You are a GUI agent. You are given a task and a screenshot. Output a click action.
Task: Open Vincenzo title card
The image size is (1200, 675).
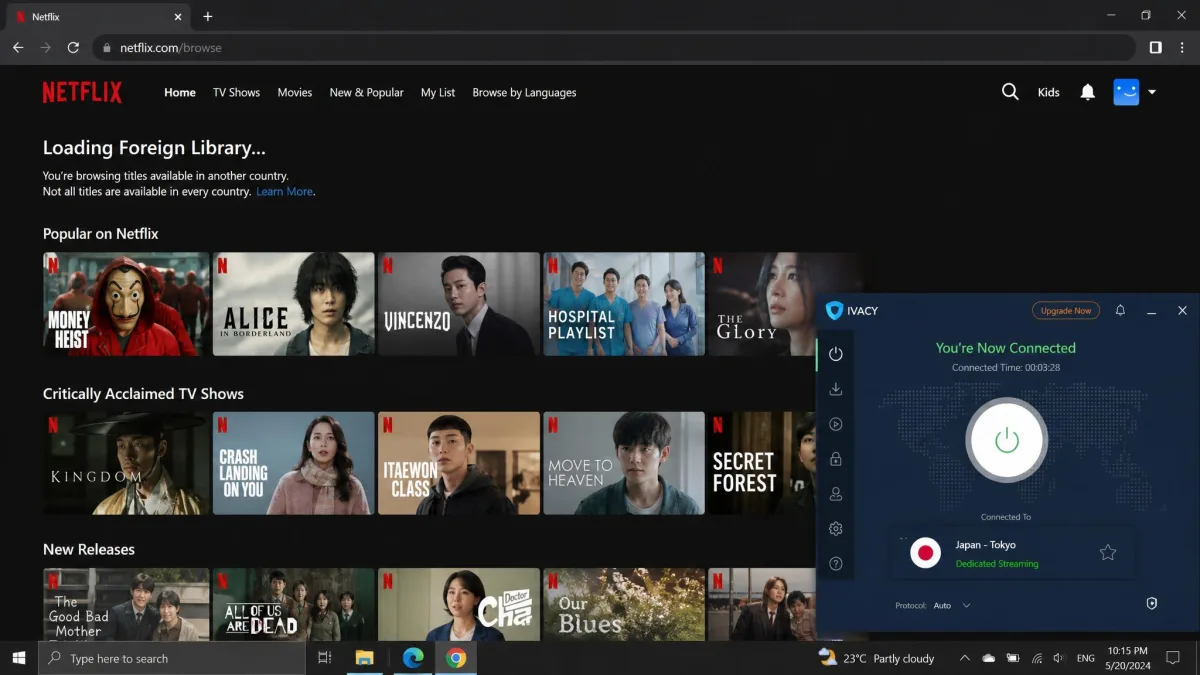point(459,304)
